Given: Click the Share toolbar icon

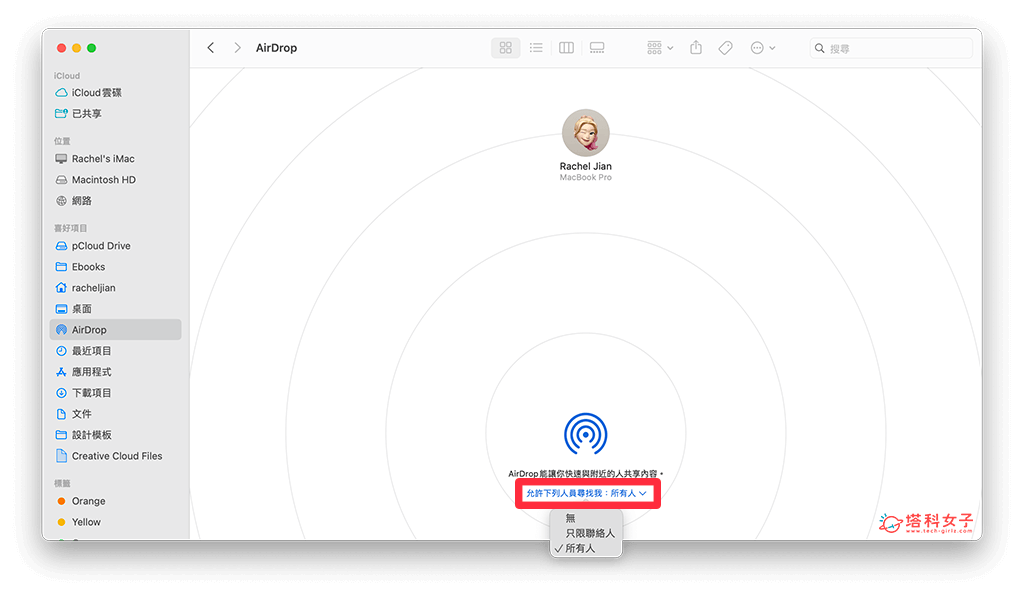Looking at the screenshot, I should tap(696, 48).
